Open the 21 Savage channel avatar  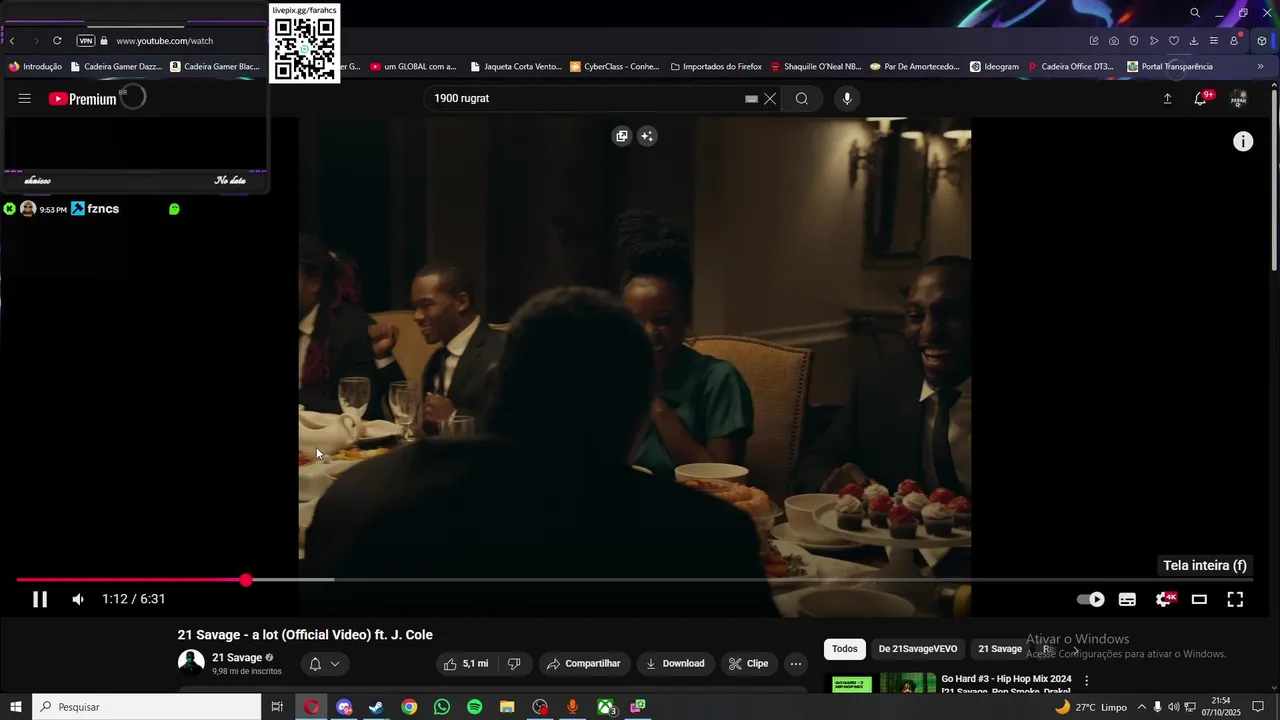coord(191,662)
